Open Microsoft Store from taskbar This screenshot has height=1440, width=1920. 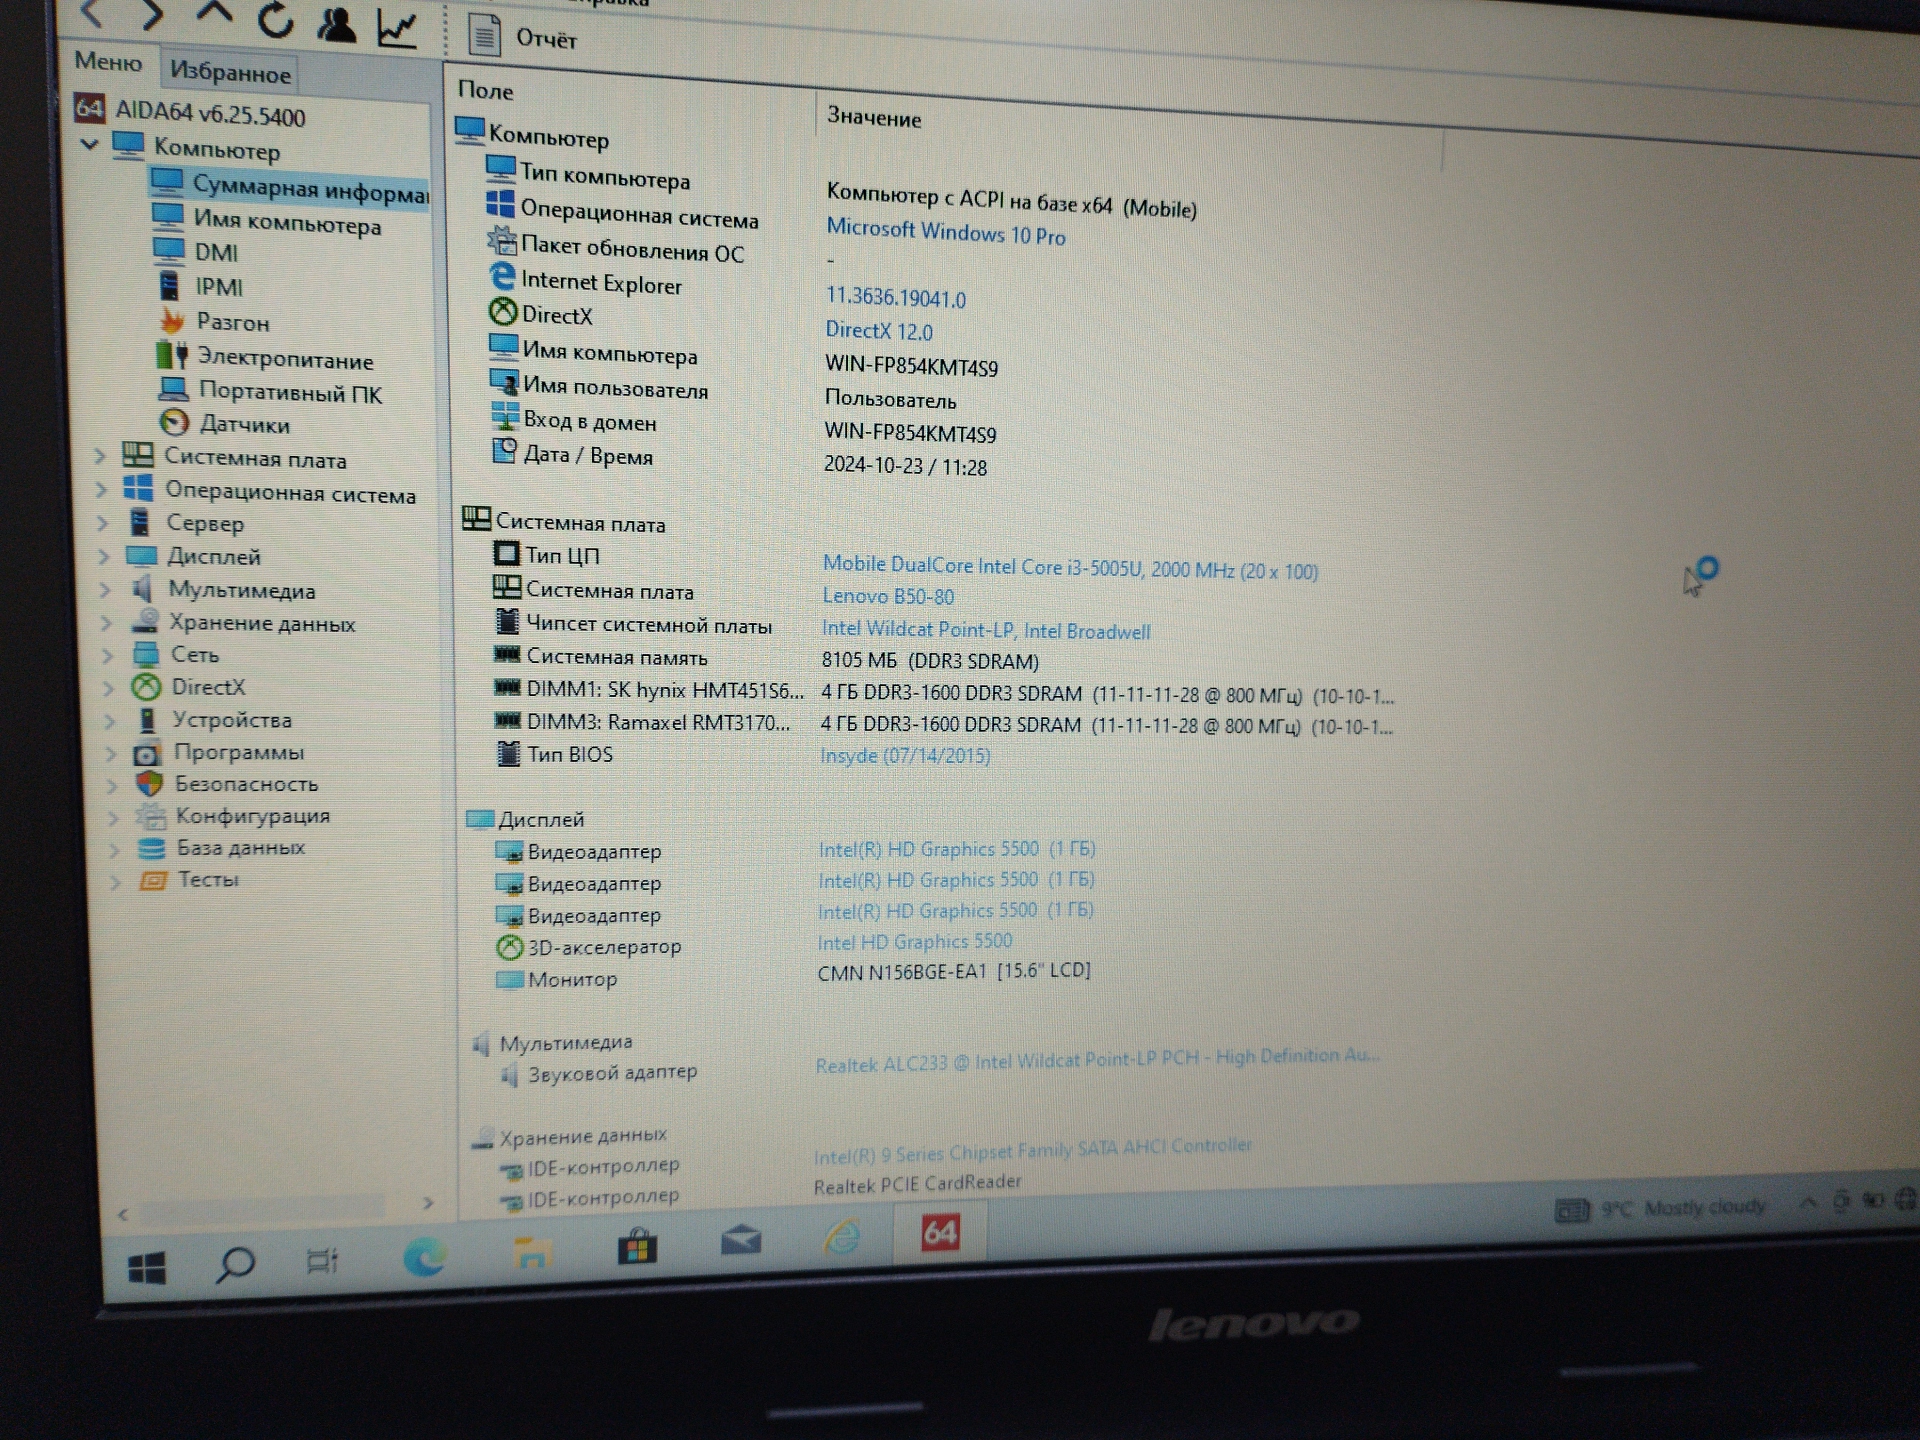click(x=637, y=1247)
